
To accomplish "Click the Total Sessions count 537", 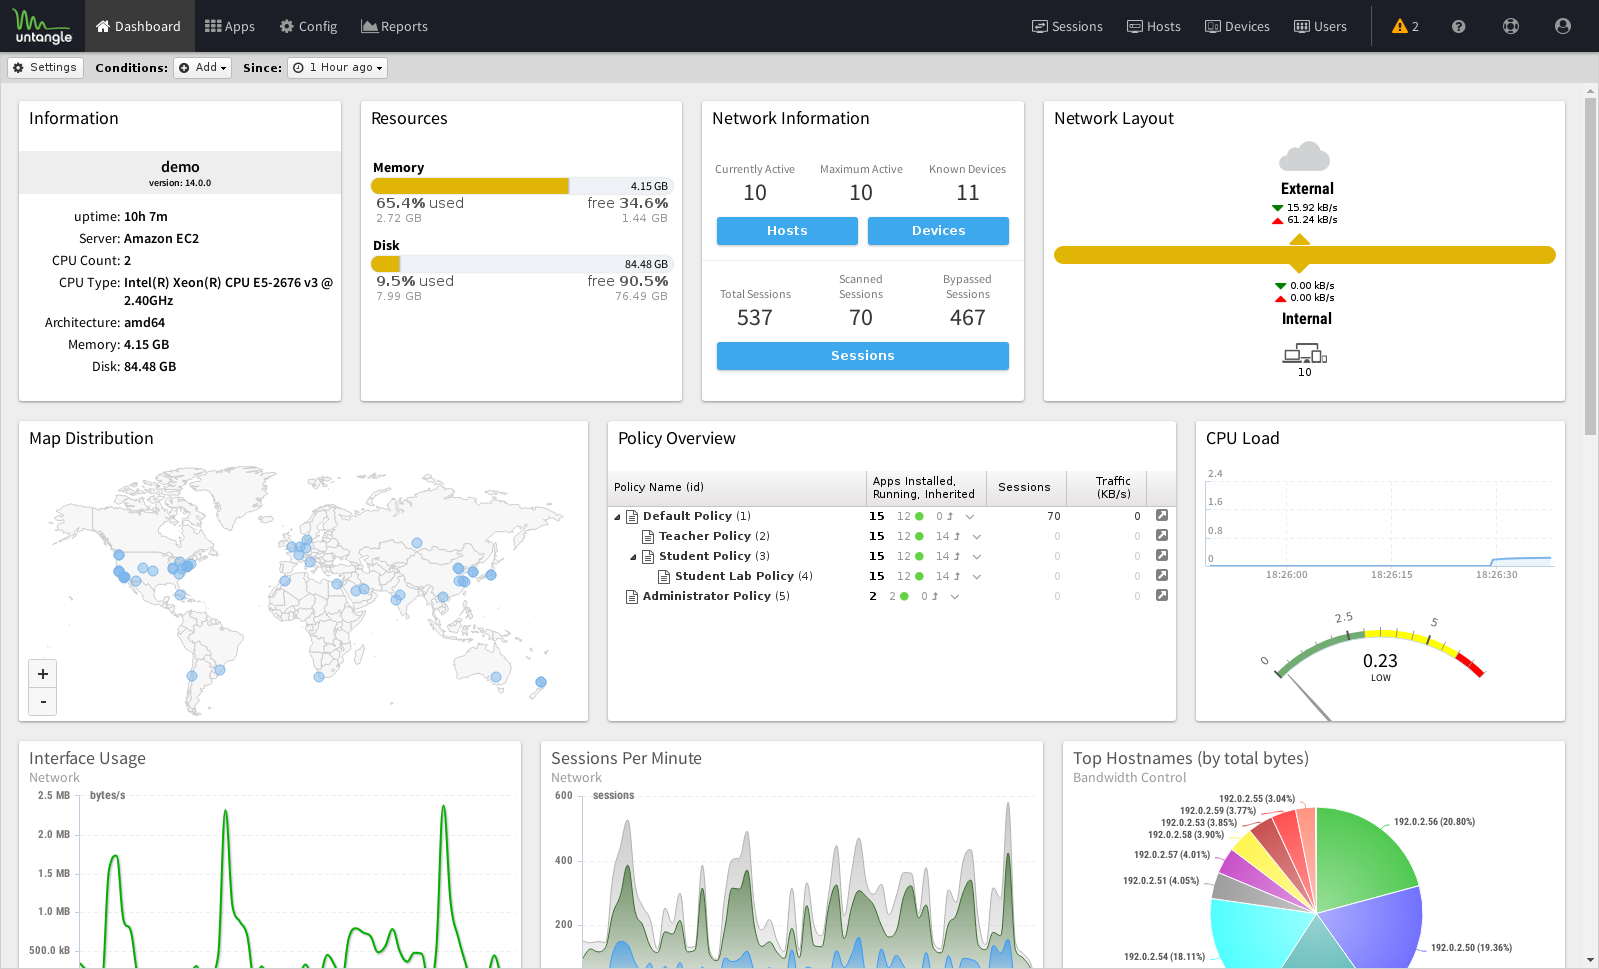I will (755, 318).
